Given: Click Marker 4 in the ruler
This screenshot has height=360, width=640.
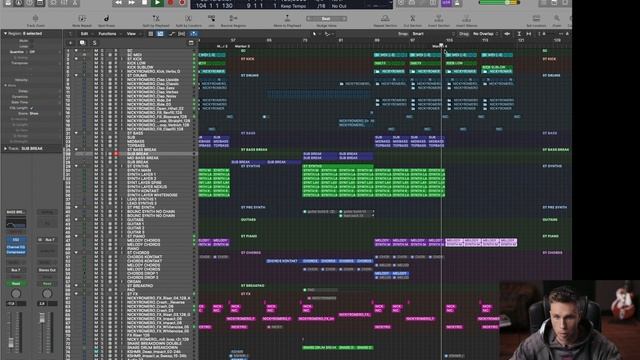Looking at the screenshot, I should [439, 46].
